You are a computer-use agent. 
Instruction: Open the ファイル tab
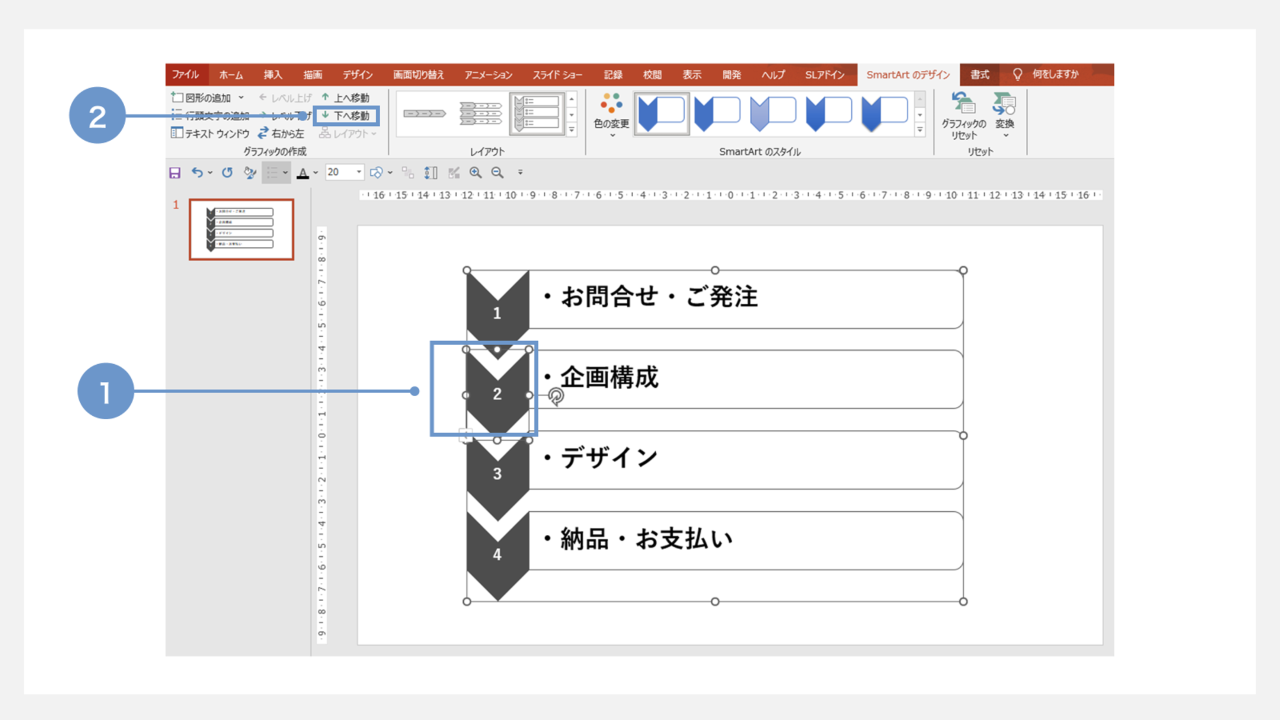[185, 75]
